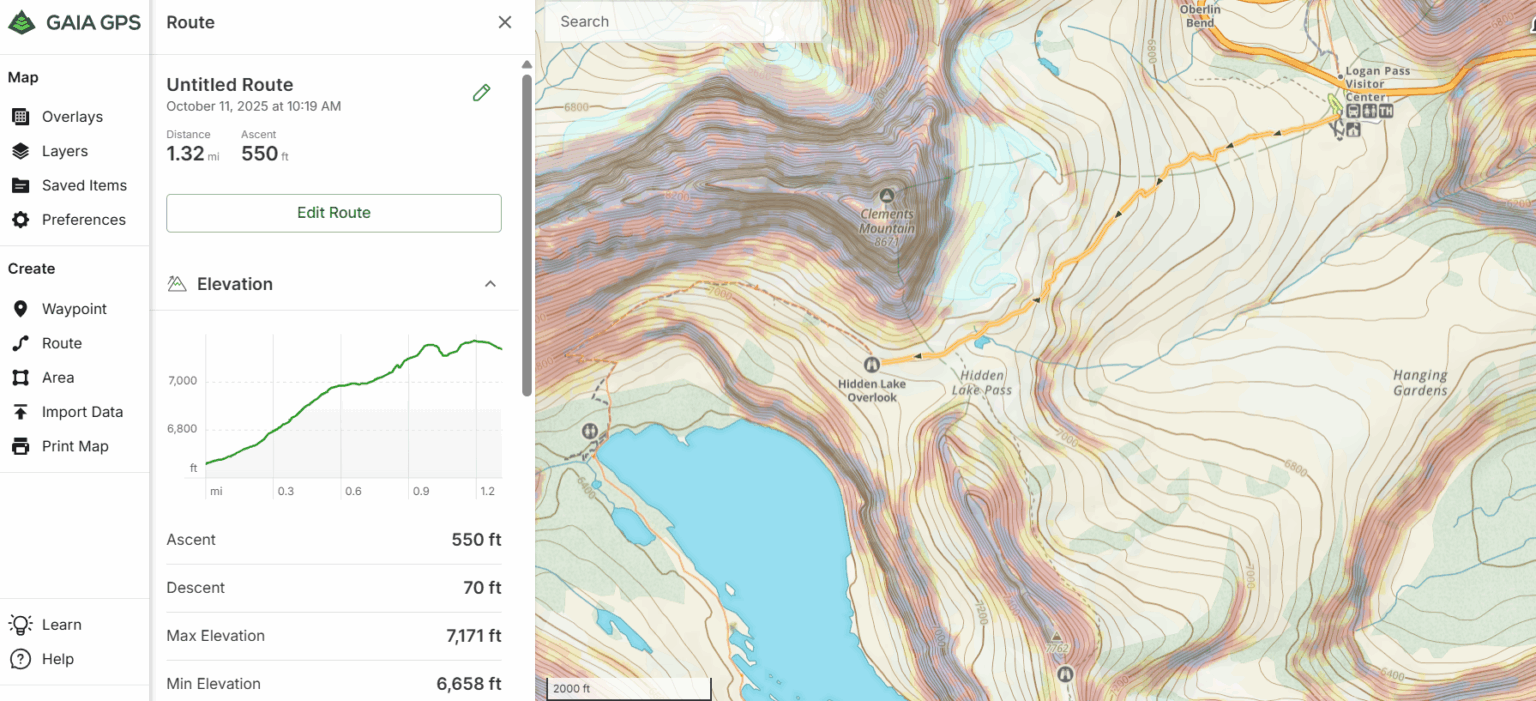Screen dimensions: 1536x701
Task: Open Overlays using its sidebar icon
Action: pos(20,116)
